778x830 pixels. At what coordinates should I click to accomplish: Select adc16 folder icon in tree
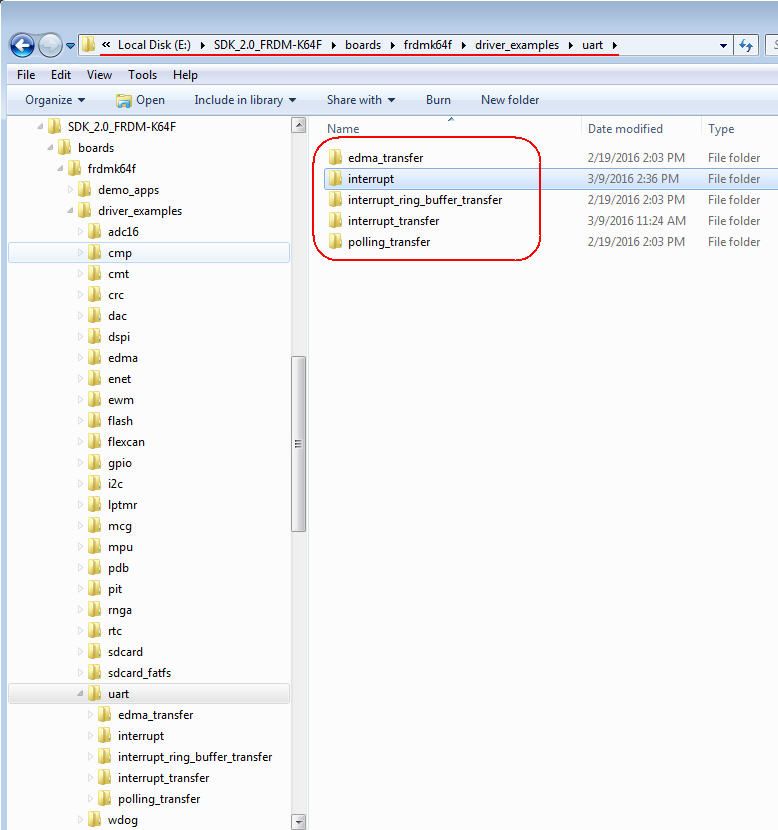pos(95,231)
